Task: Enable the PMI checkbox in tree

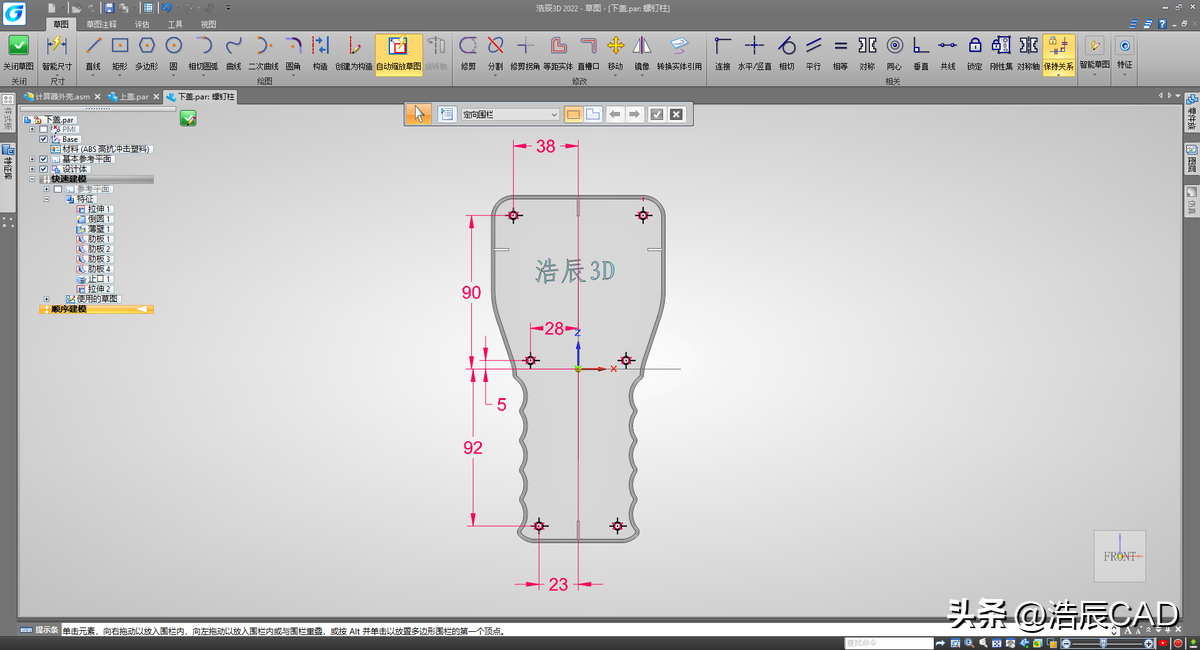Action: (43, 129)
